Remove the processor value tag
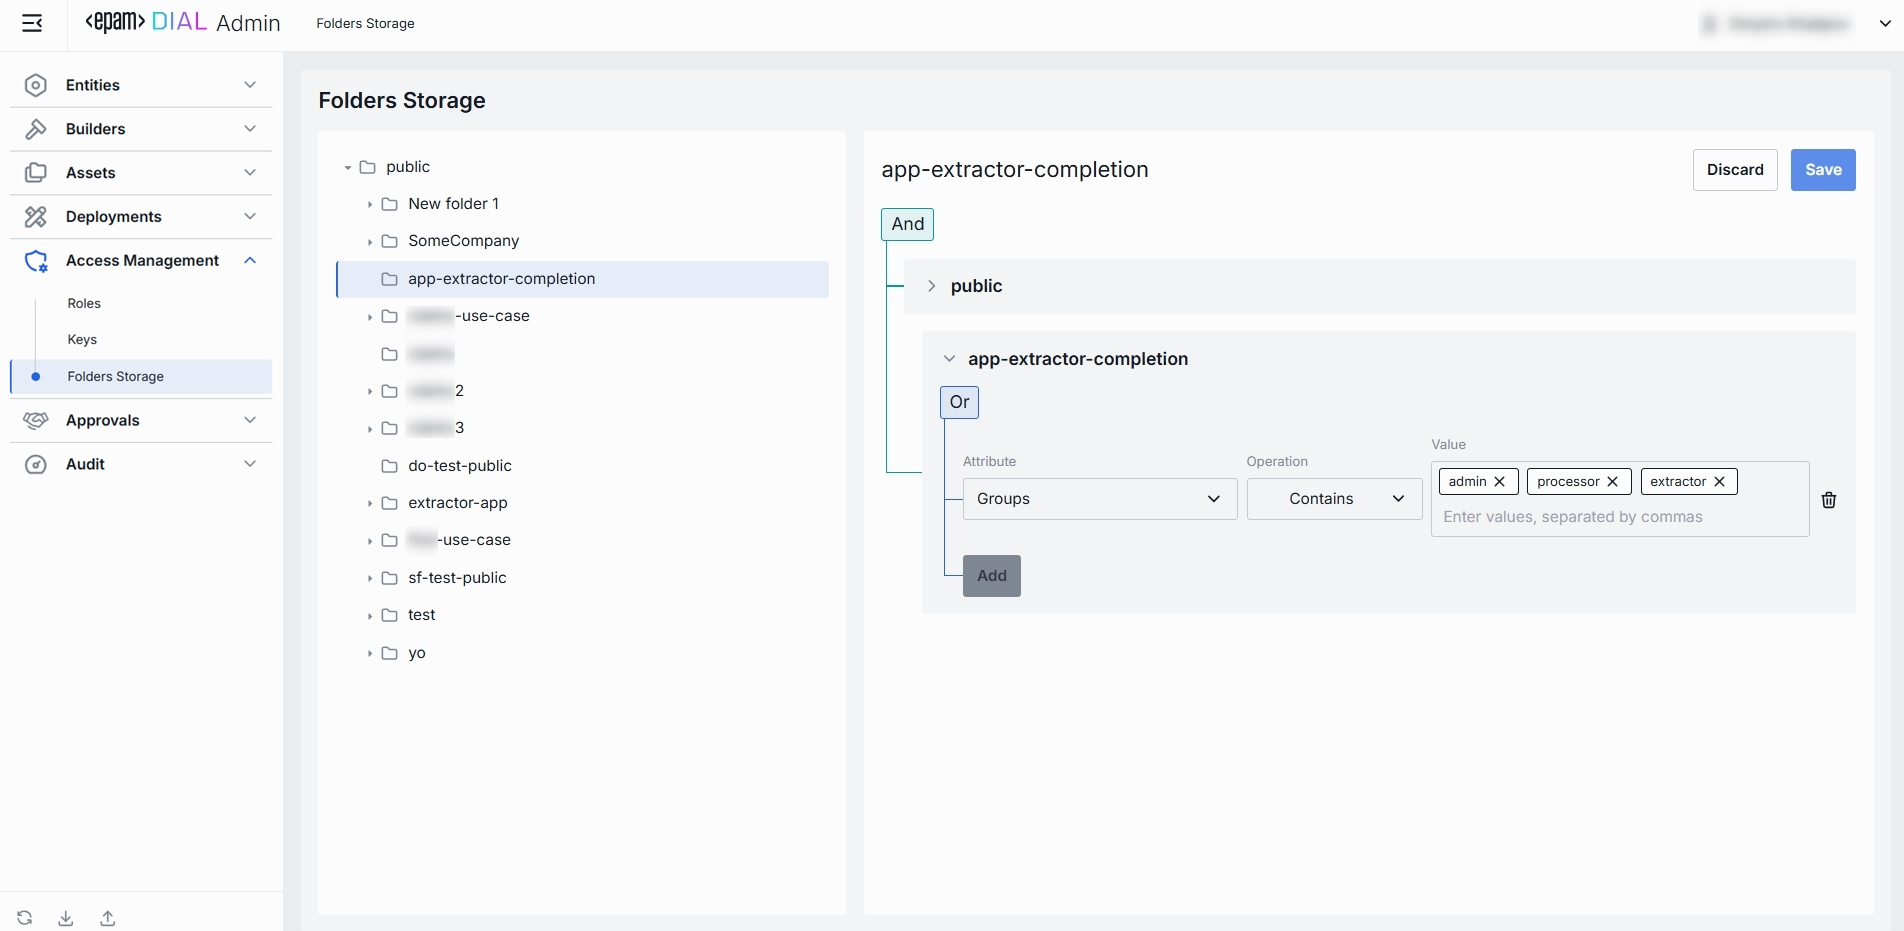This screenshot has width=1904, height=931. coord(1612,482)
